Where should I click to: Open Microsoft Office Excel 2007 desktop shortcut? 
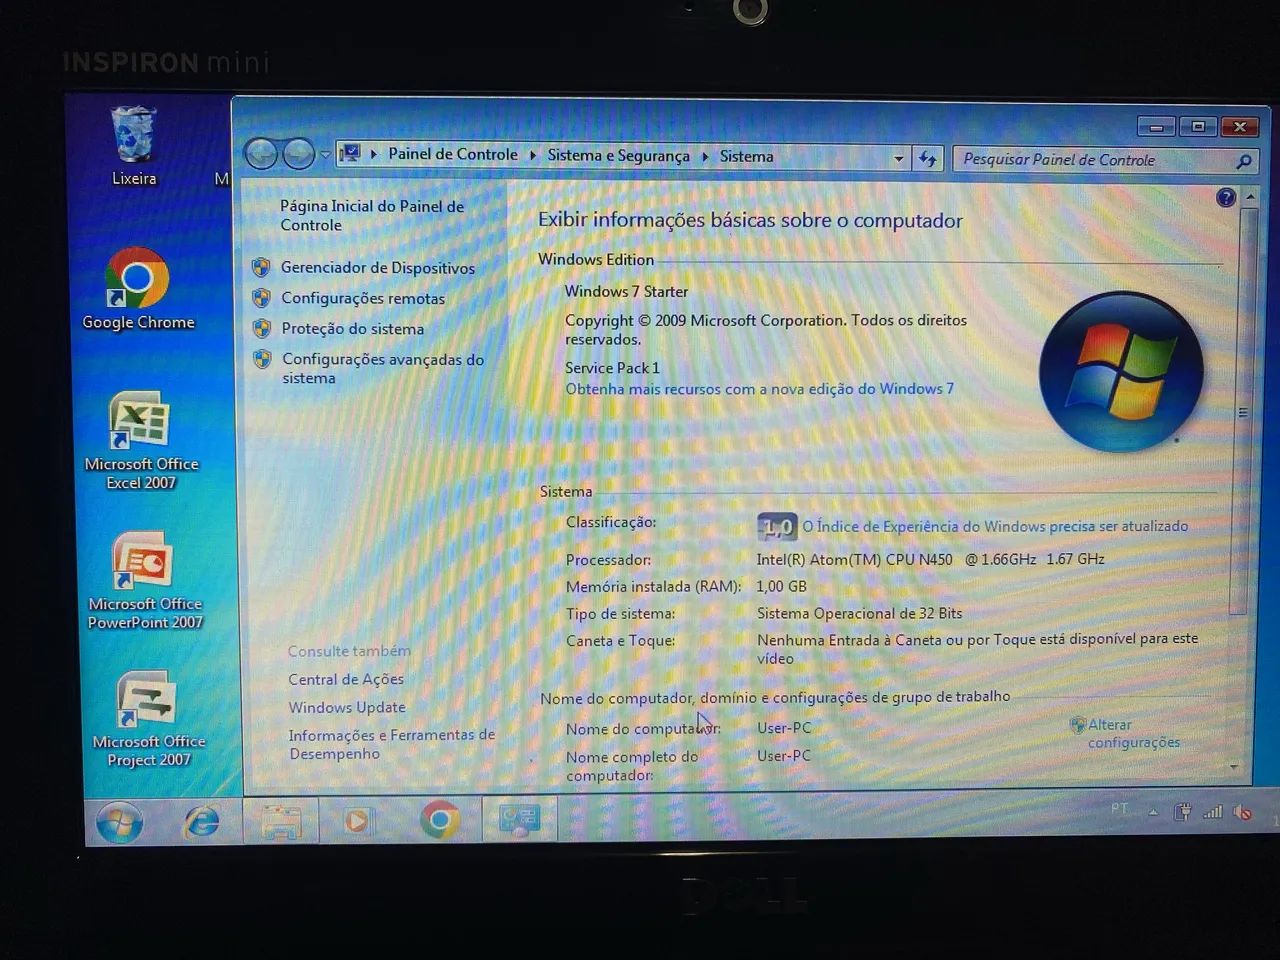[141, 440]
